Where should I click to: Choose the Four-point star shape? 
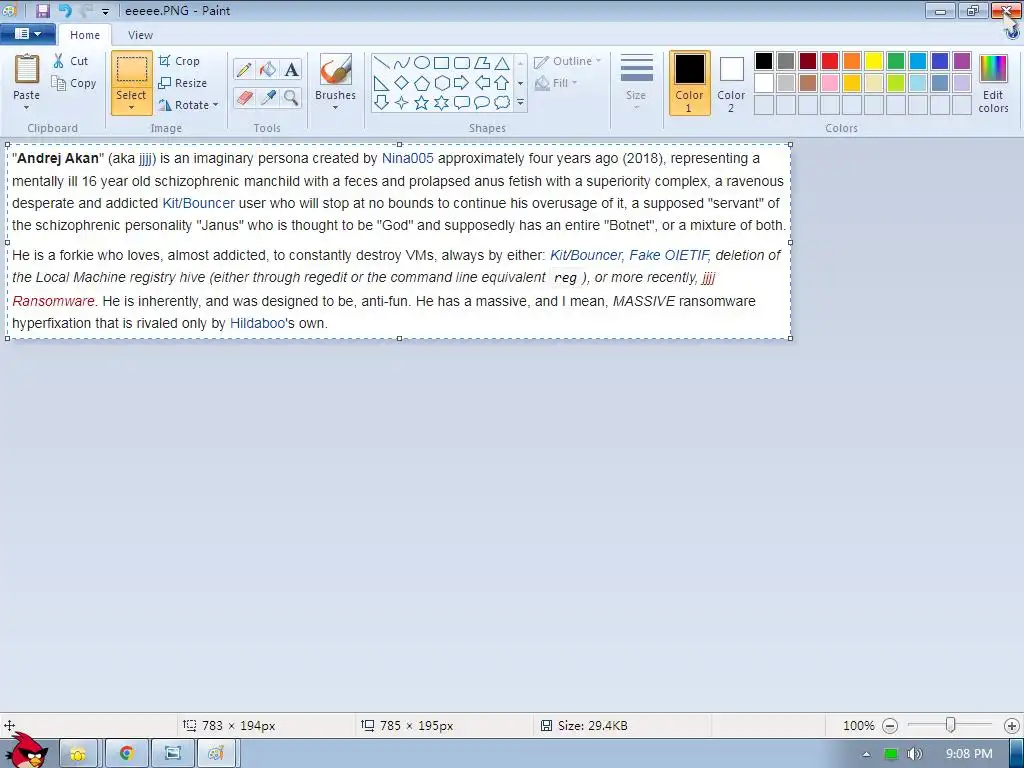tap(402, 103)
